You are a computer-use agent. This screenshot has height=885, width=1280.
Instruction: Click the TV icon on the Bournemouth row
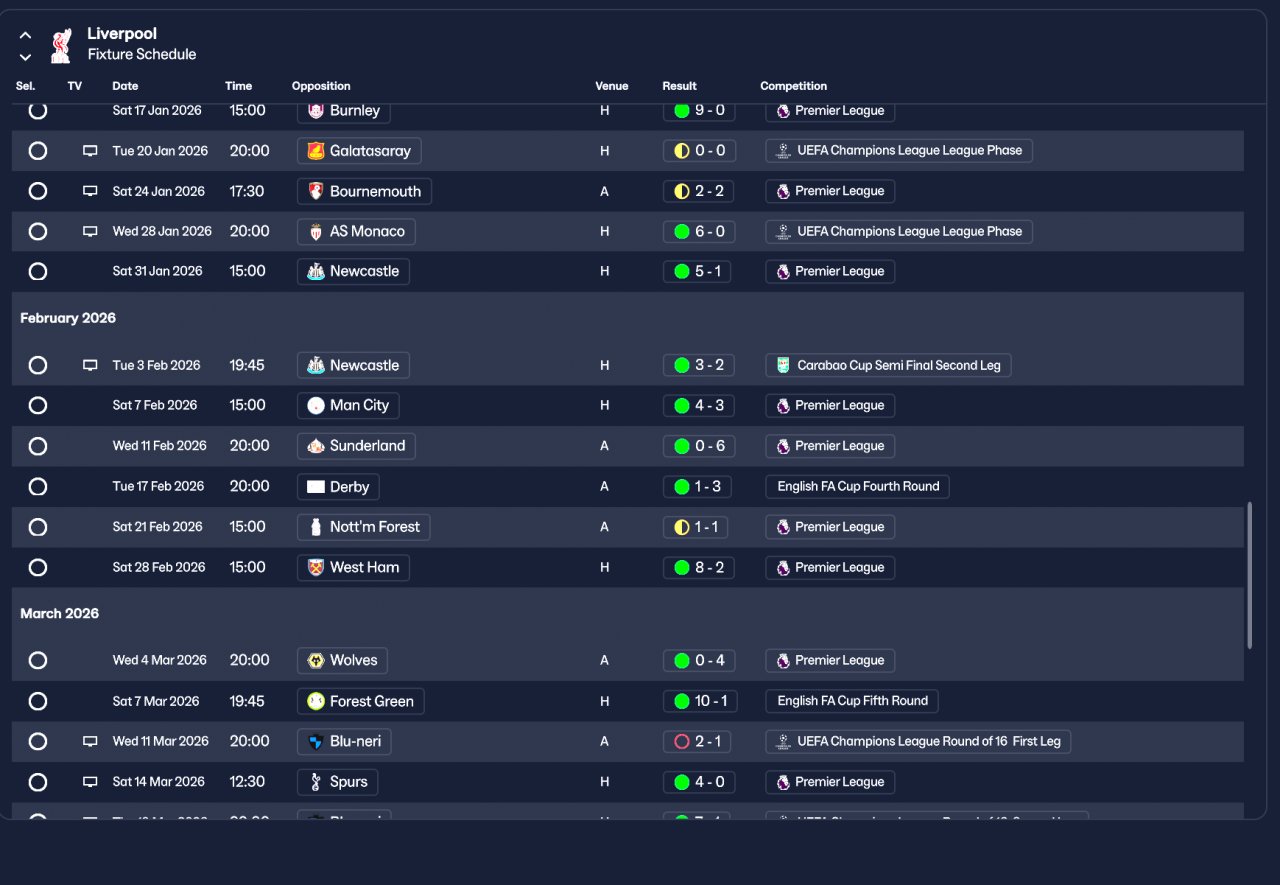[x=90, y=191]
